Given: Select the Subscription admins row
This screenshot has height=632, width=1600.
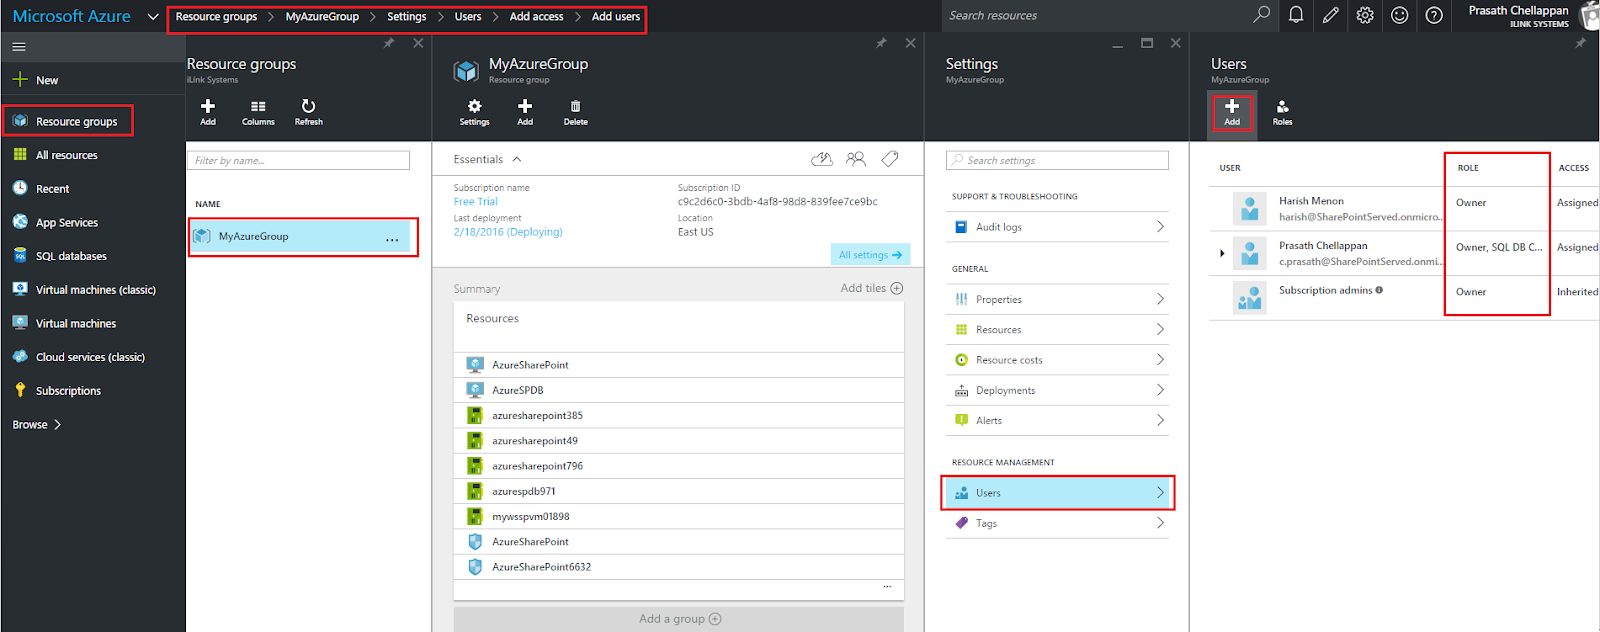Looking at the screenshot, I should (1404, 297).
